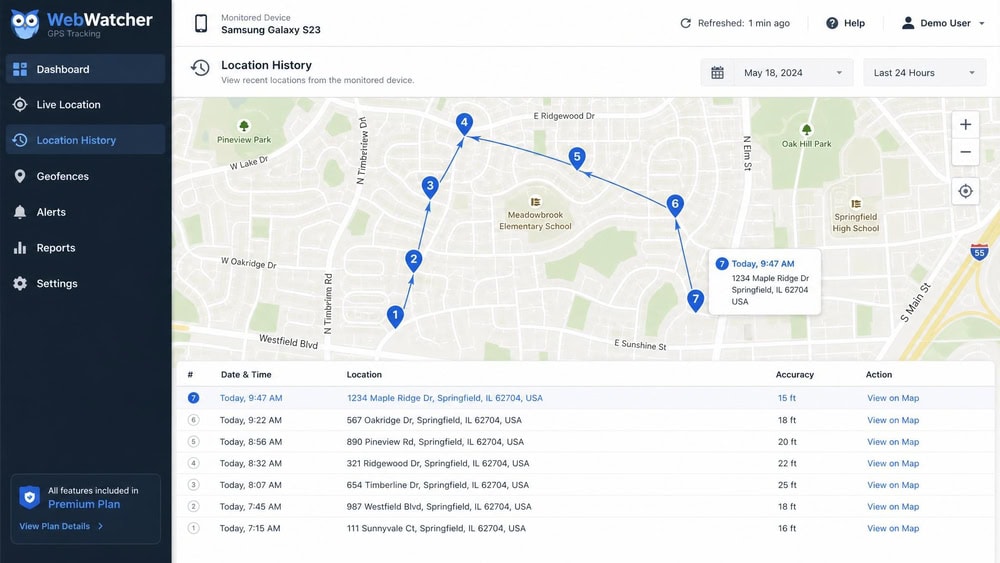Click Pineview Park tree icon on map

click(x=244, y=126)
